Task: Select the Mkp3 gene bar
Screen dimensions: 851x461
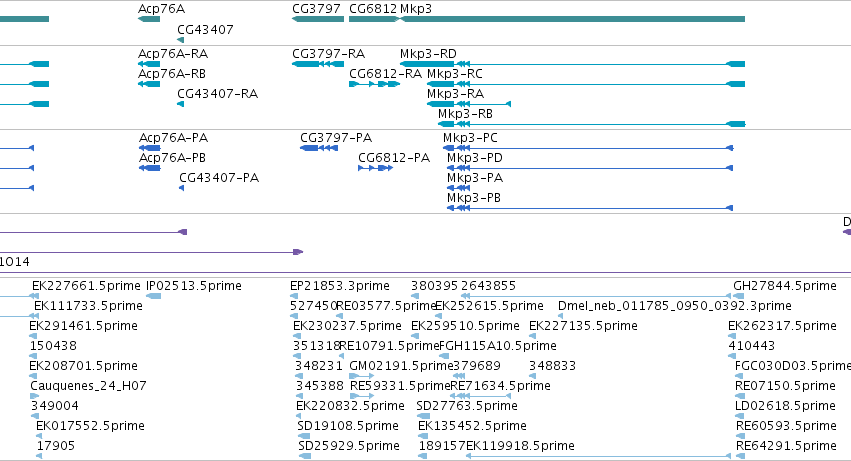Action: pos(572,19)
